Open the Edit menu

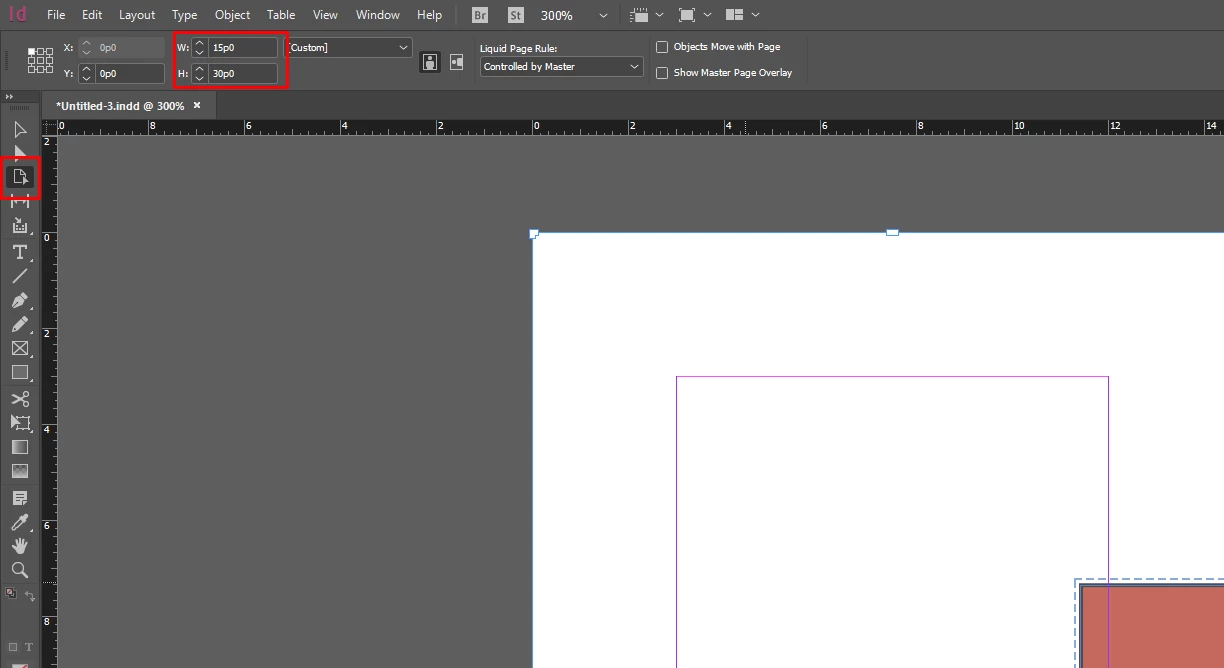click(92, 15)
